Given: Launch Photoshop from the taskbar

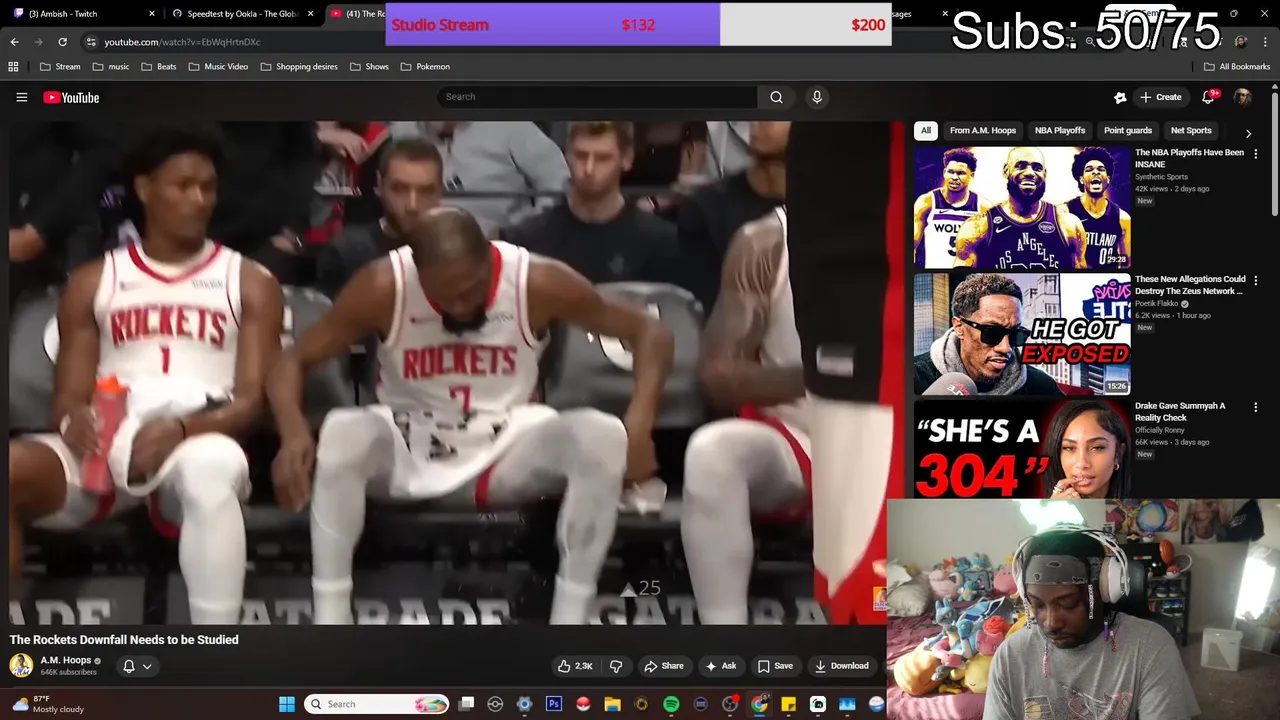Looking at the screenshot, I should 554,704.
